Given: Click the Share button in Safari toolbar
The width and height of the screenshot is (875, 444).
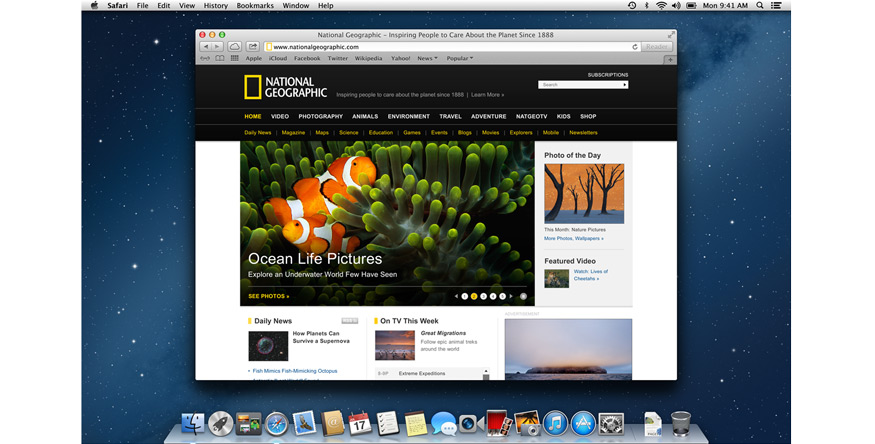Looking at the screenshot, I should tap(253, 47).
